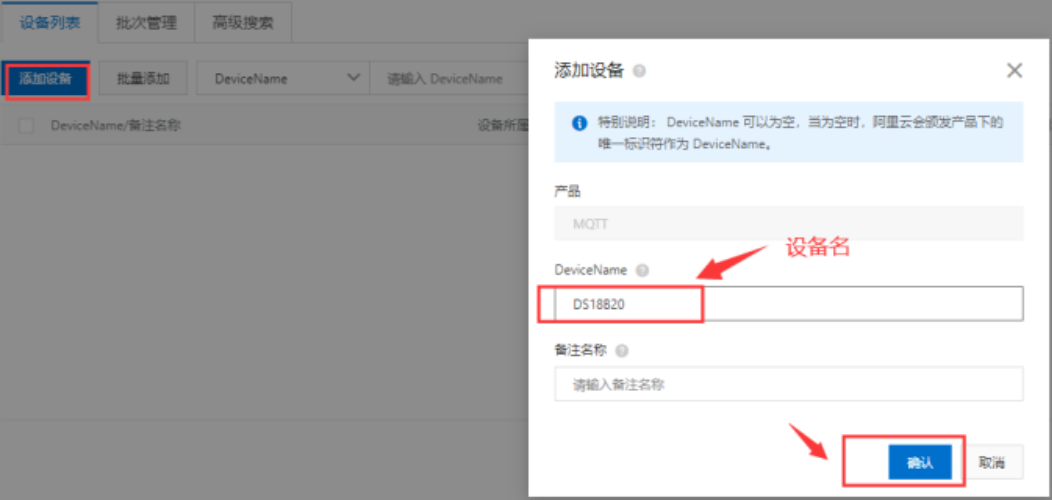Close the 添加设备 dialog with X
Image resolution: width=1052 pixels, height=500 pixels.
pos(1014,70)
